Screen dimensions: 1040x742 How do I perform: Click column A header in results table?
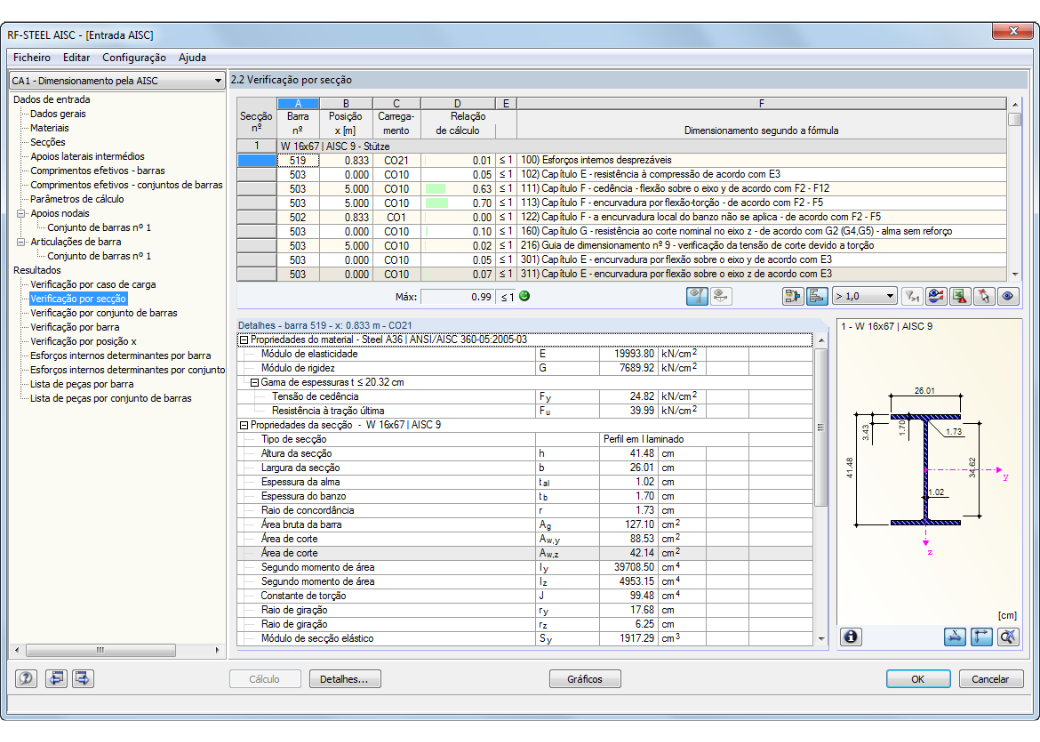point(298,103)
